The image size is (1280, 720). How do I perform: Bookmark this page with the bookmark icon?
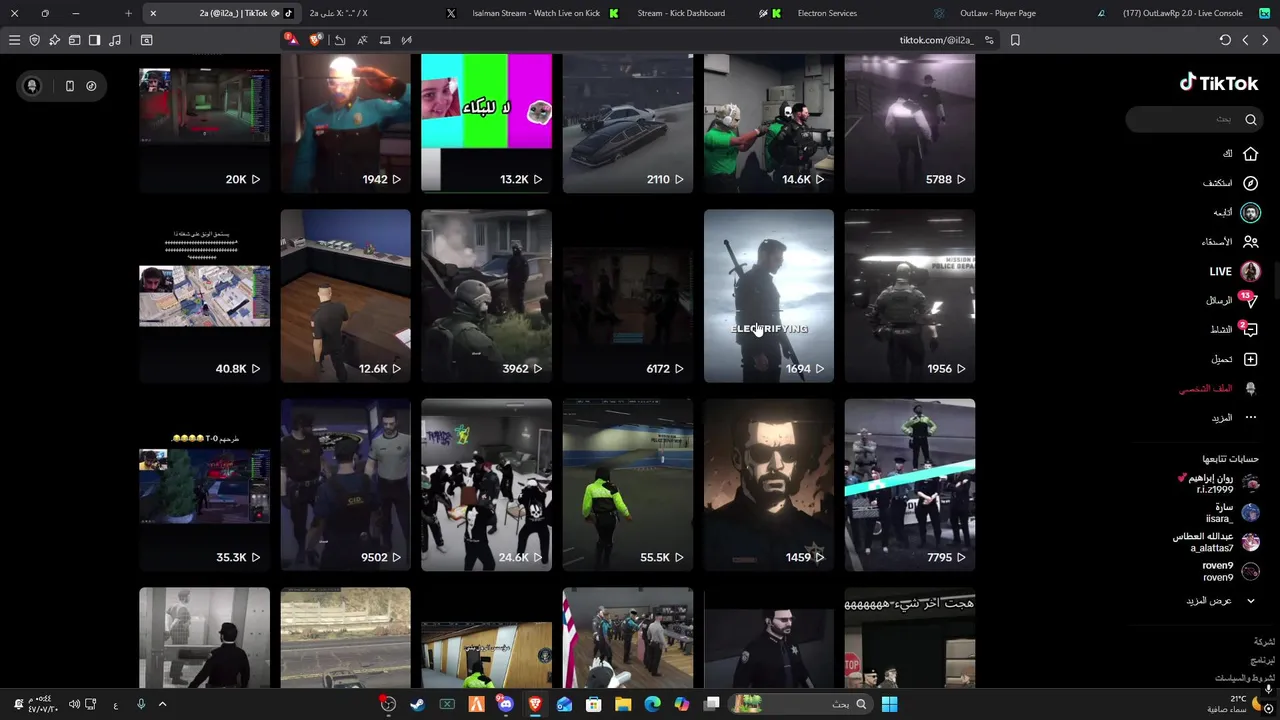pos(1015,40)
